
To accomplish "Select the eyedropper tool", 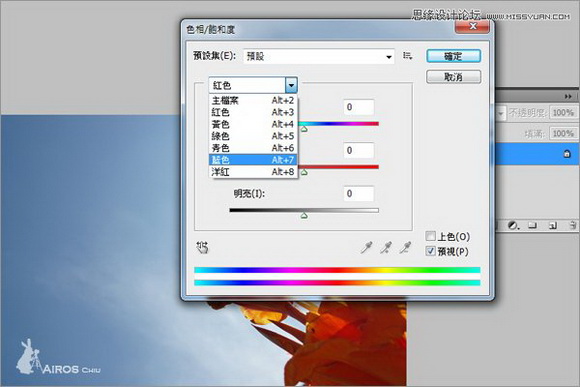I will 366,248.
